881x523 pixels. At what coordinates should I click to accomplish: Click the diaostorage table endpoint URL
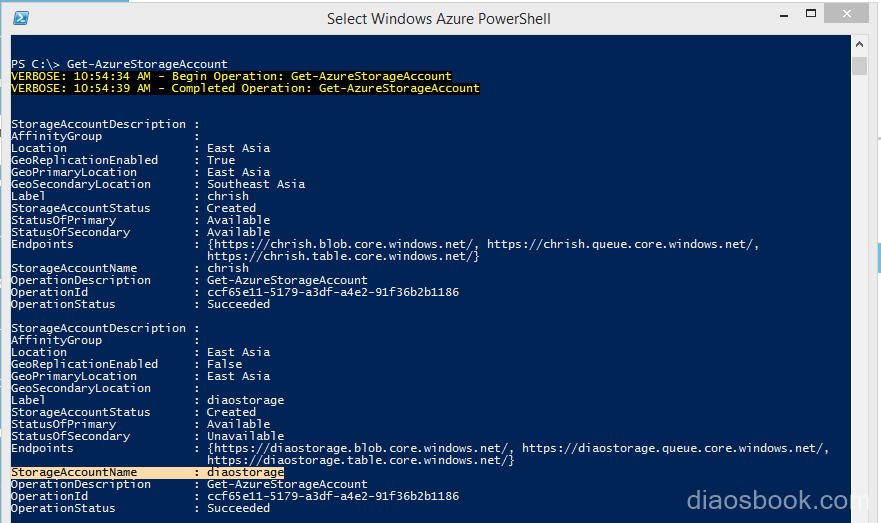point(357,460)
